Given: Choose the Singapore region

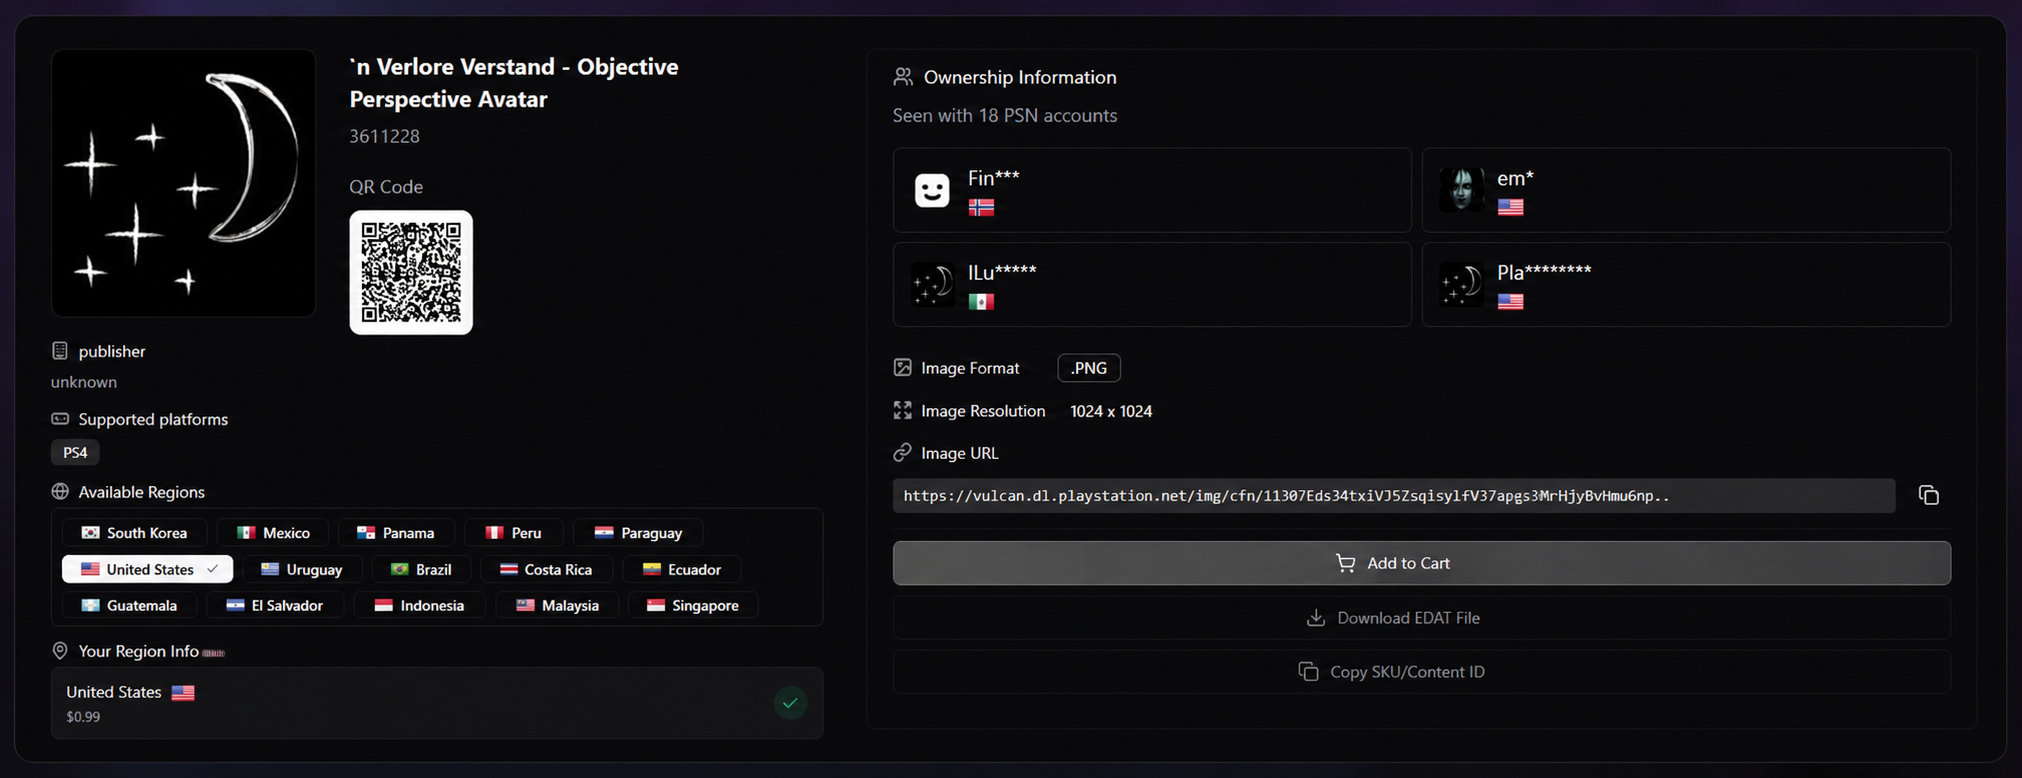Looking at the screenshot, I should click(693, 605).
